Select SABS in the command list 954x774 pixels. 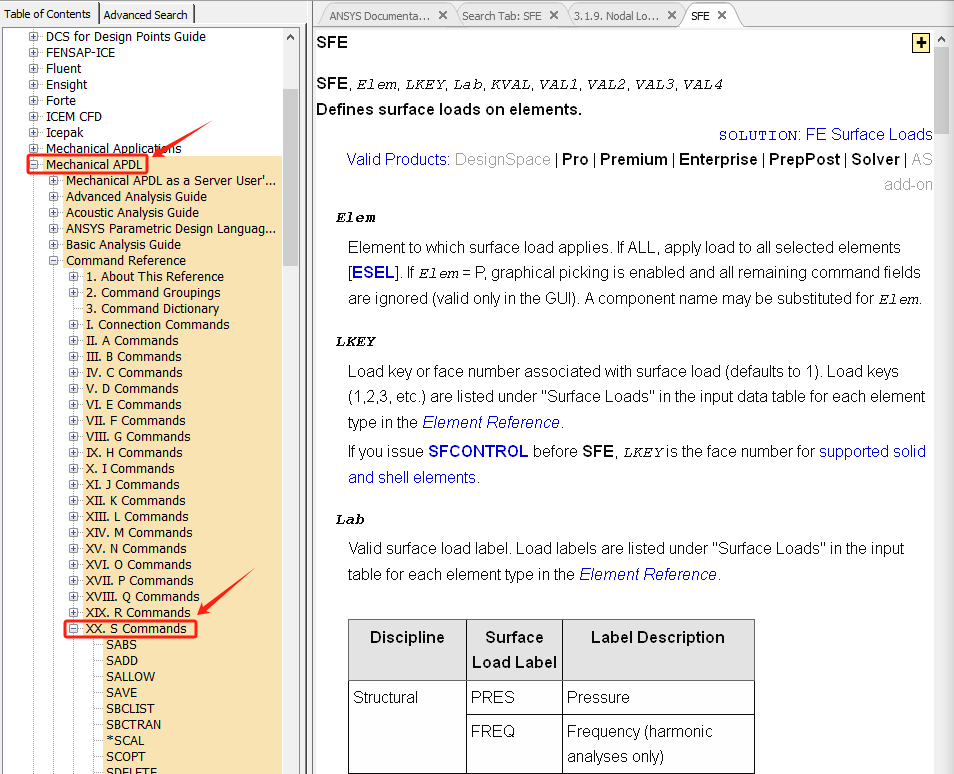(121, 645)
